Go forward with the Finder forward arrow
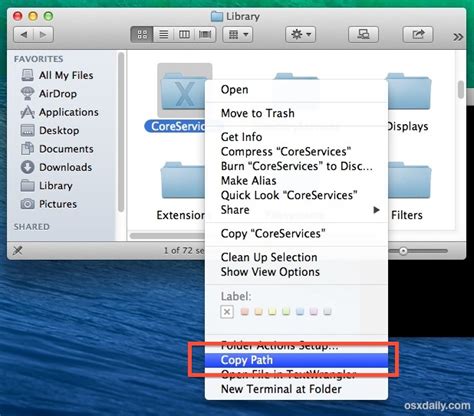Image resolution: width=474 pixels, height=416 pixels. point(43,34)
